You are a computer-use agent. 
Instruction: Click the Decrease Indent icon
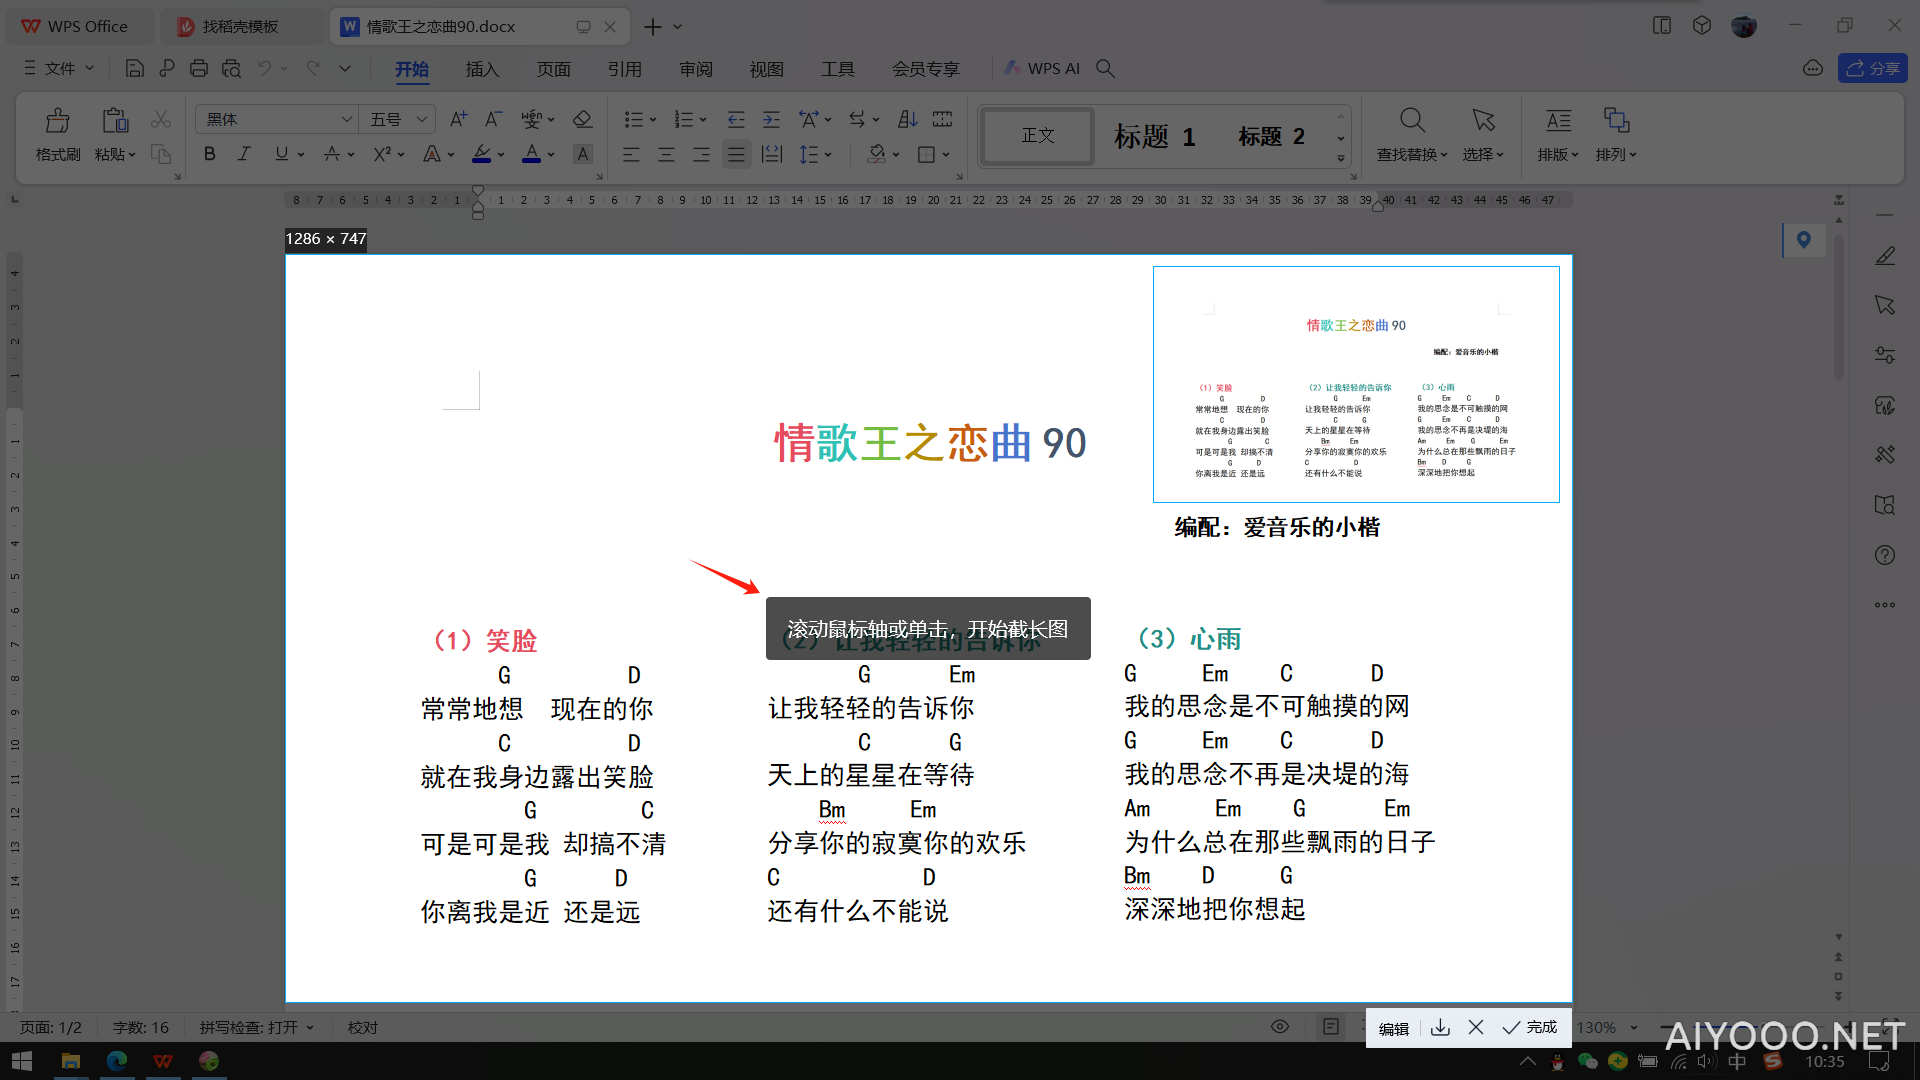pos(736,119)
